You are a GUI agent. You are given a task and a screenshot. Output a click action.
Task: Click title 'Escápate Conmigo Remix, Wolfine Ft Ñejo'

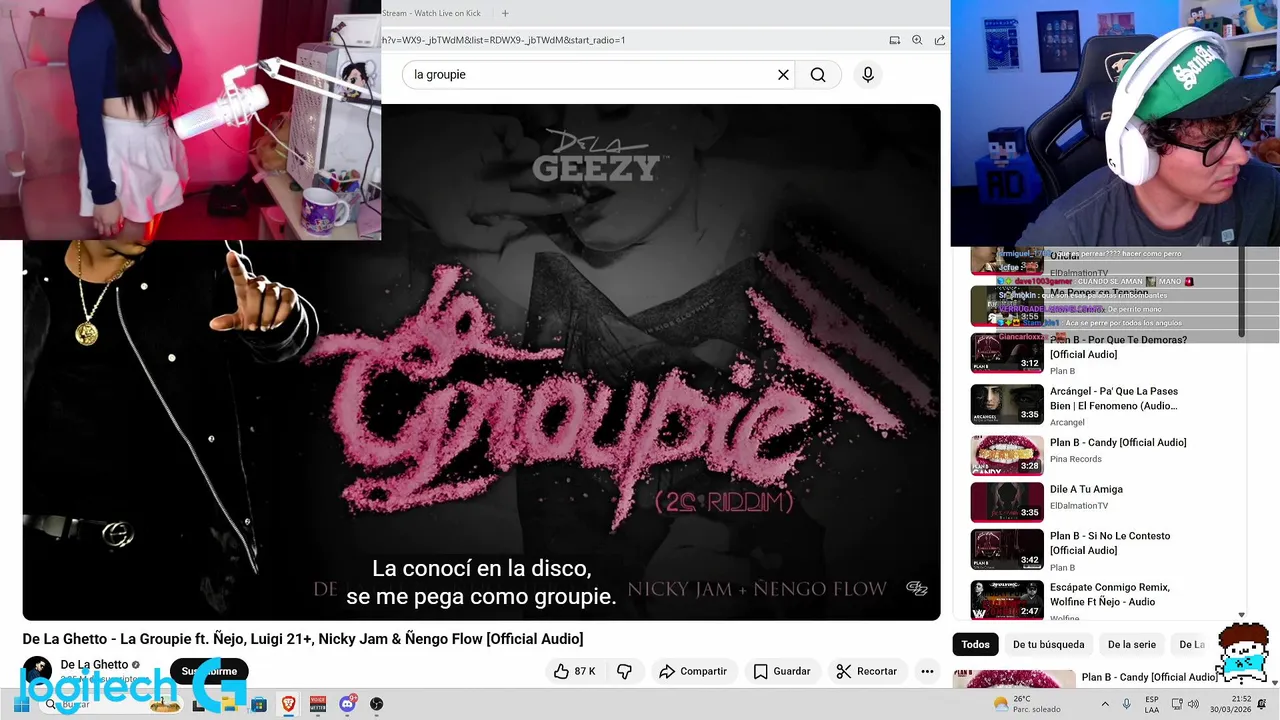pos(1110,594)
